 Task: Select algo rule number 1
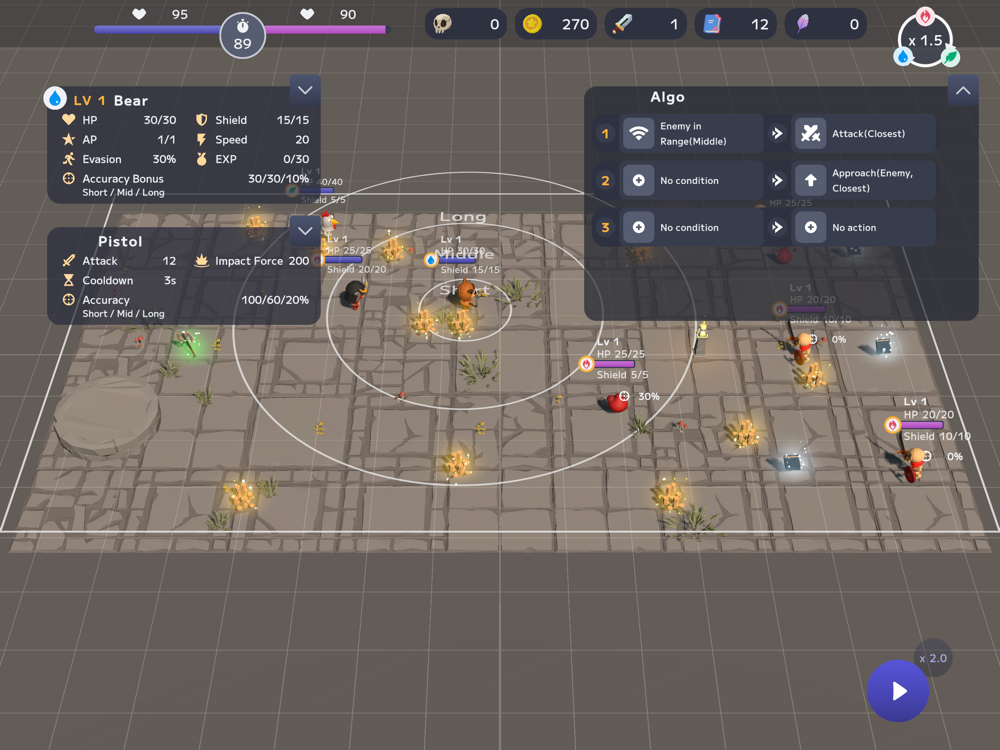(x=605, y=133)
